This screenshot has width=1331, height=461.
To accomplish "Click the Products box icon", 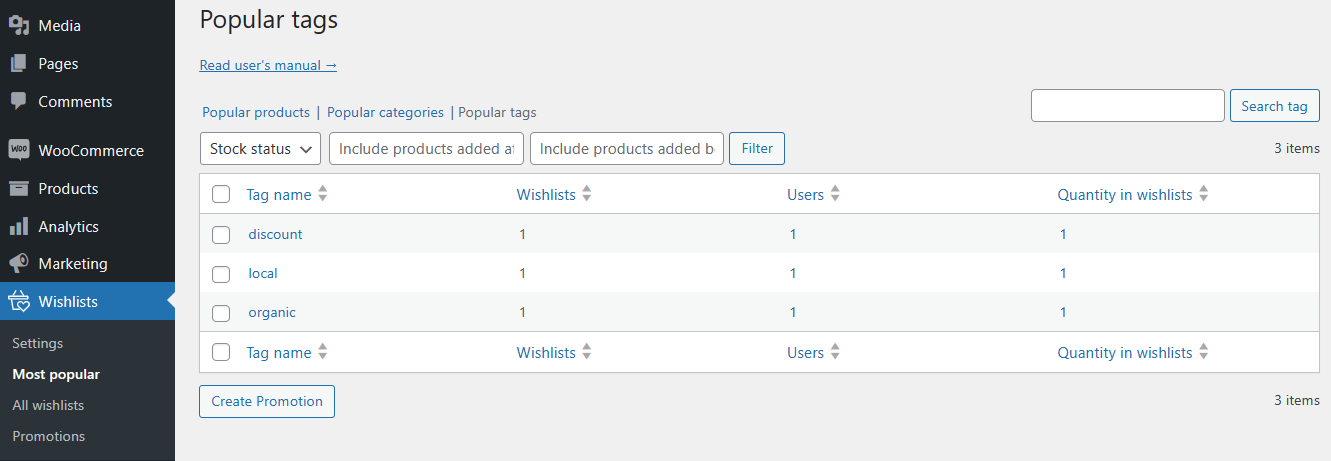I will [x=18, y=188].
